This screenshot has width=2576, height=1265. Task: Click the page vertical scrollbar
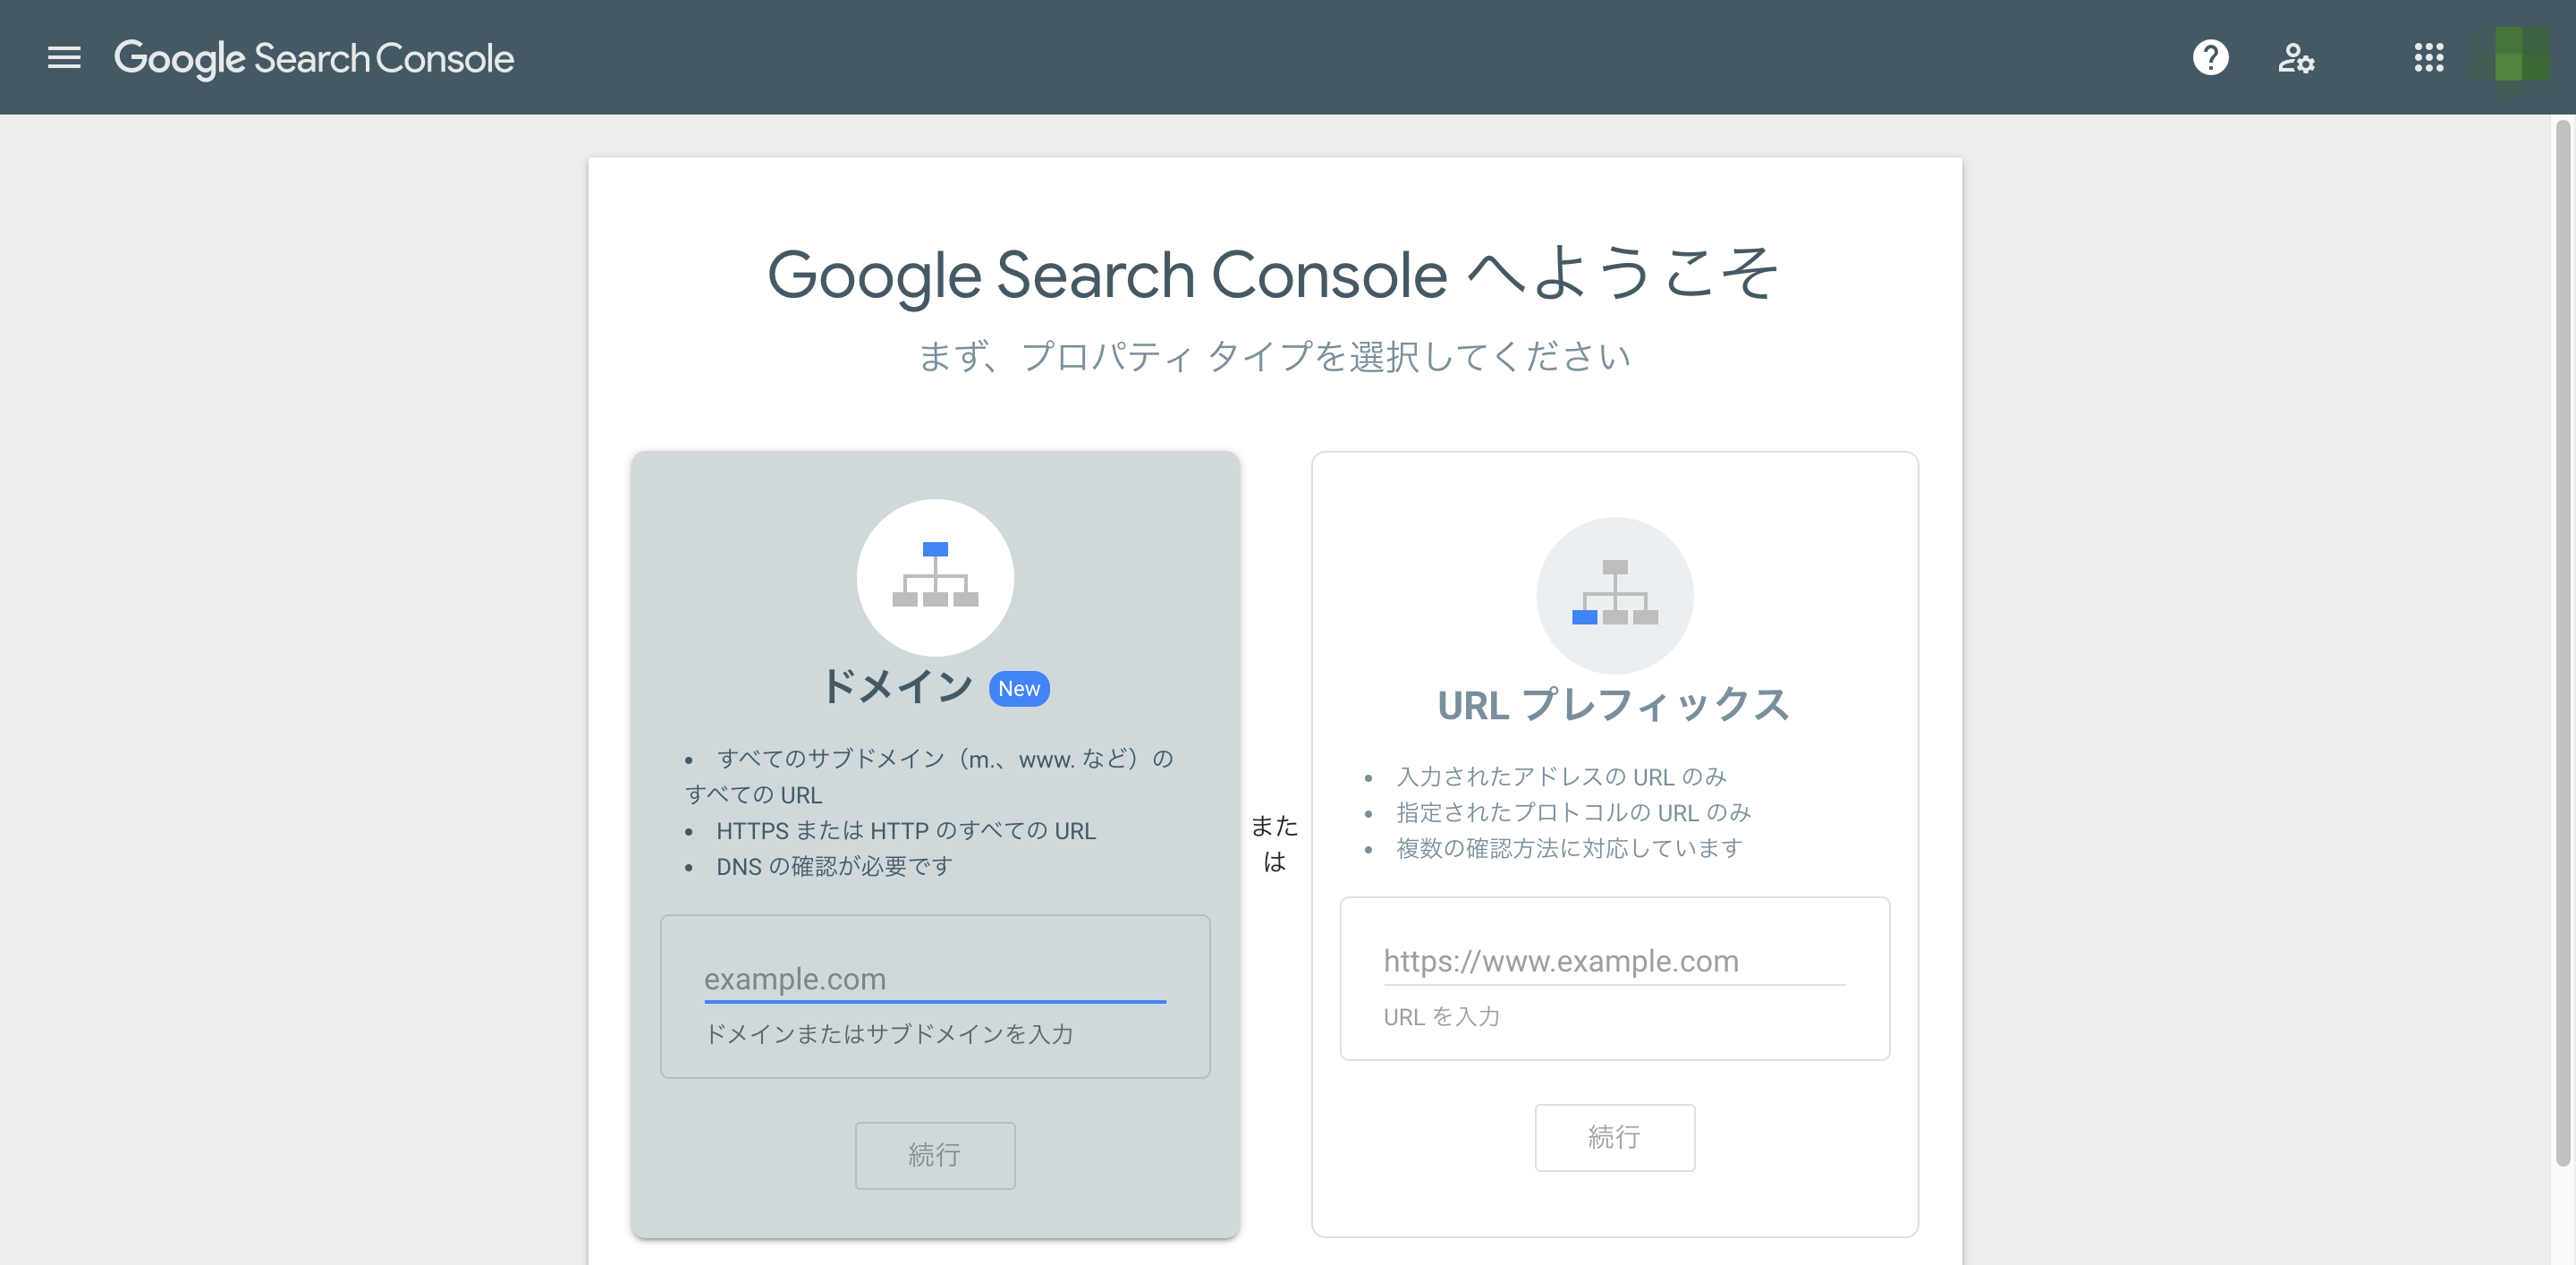[2562, 640]
